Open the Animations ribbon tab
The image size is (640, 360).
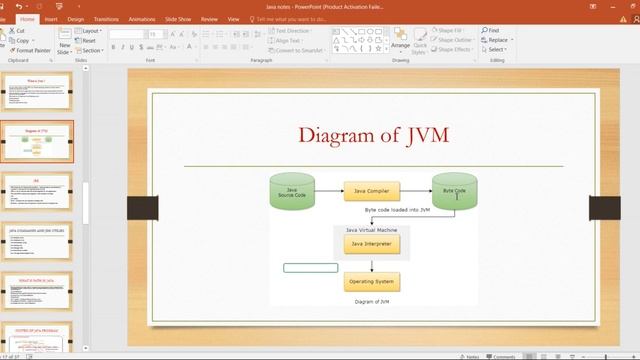click(x=142, y=19)
